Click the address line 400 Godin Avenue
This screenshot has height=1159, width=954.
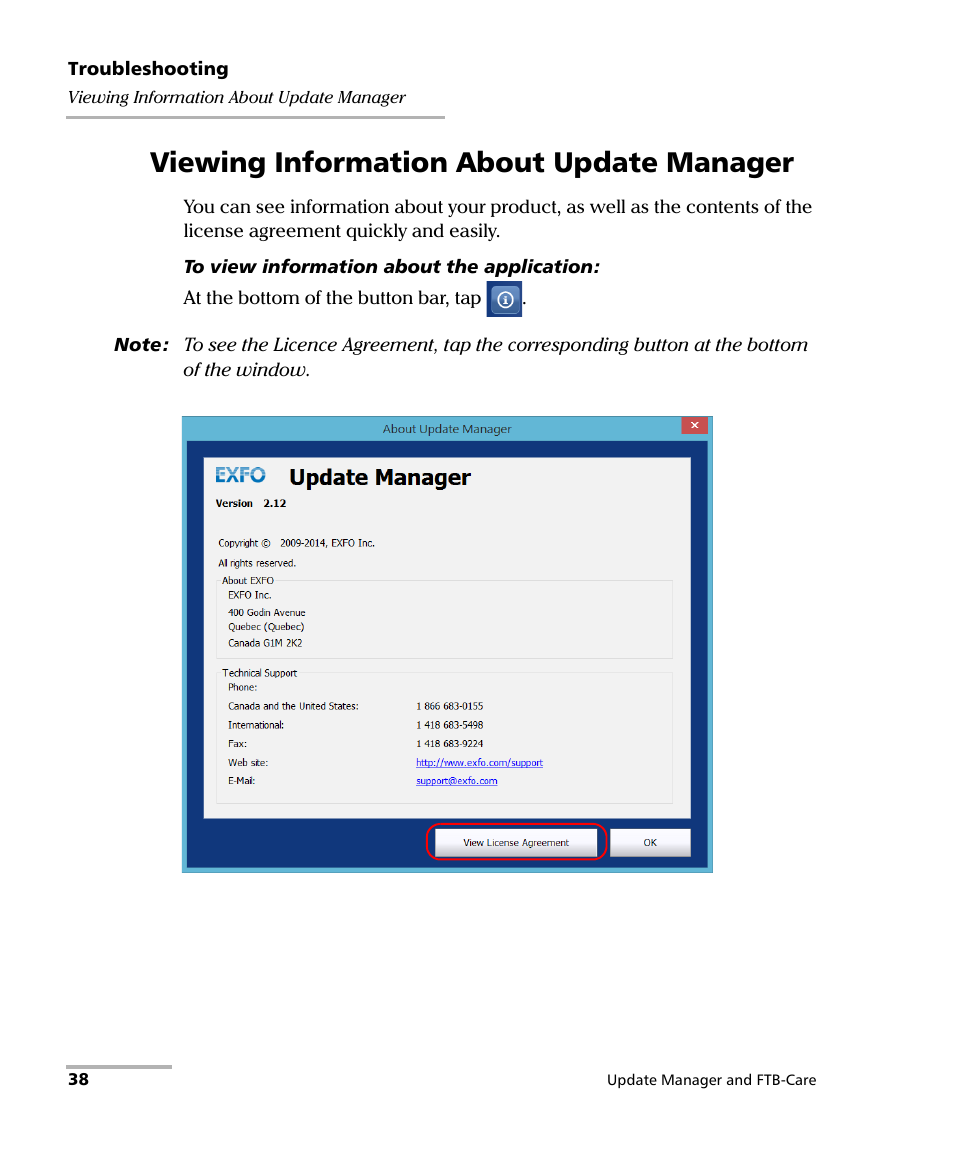click(x=266, y=613)
